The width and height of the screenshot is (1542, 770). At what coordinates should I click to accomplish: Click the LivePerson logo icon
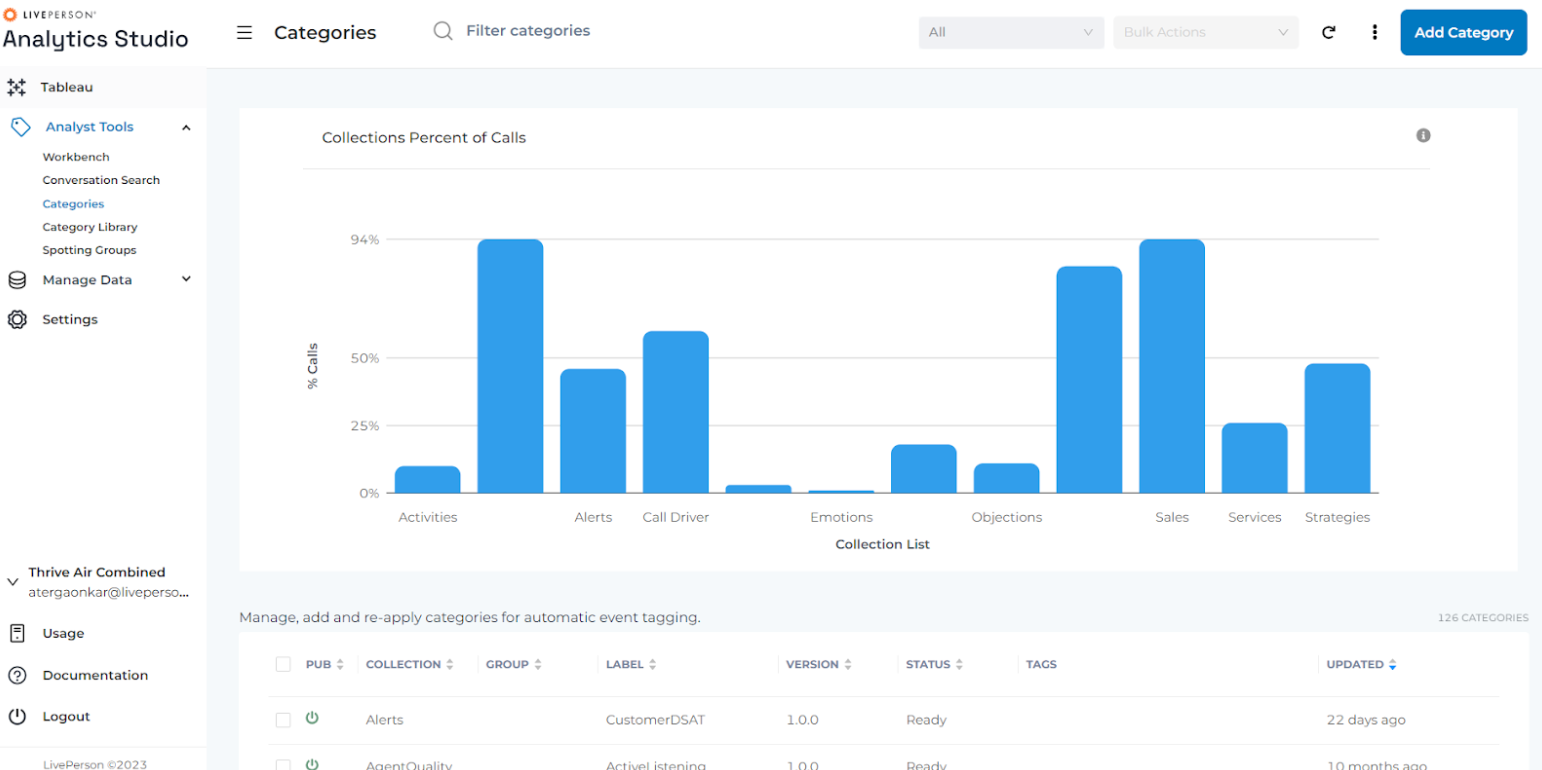pos(10,15)
